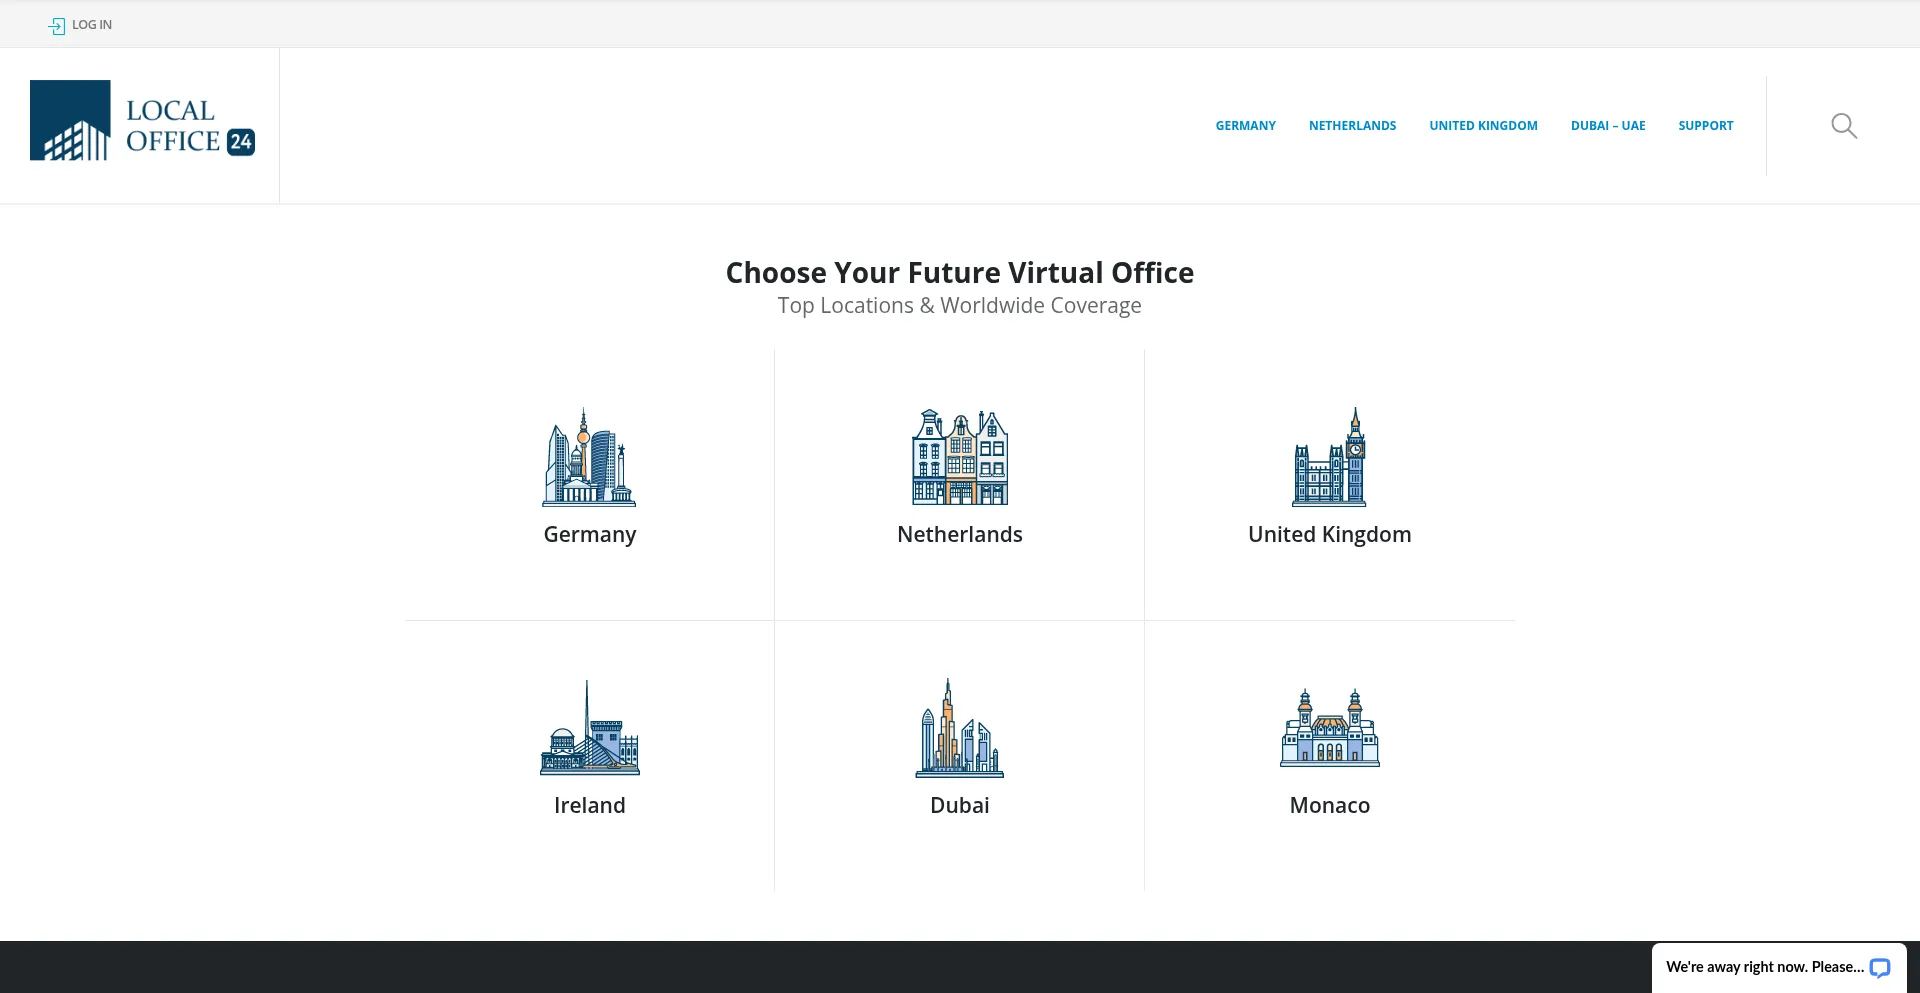Open search with the magnifier icon

point(1843,126)
